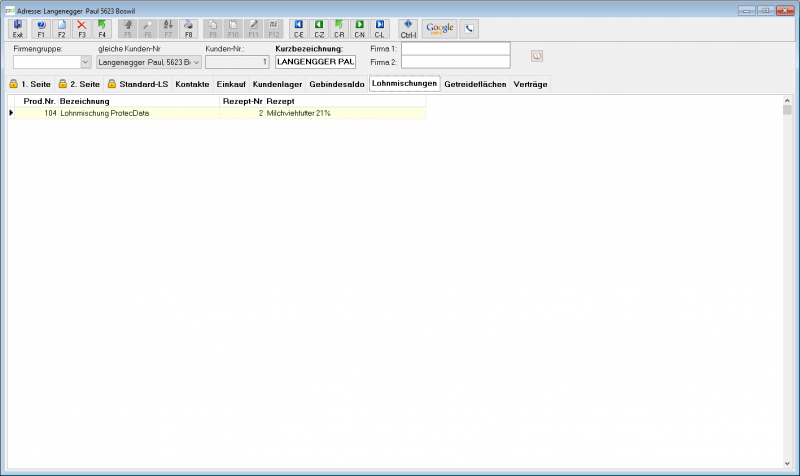Go to previous record with C-Z
The image size is (800, 476).
[319, 29]
